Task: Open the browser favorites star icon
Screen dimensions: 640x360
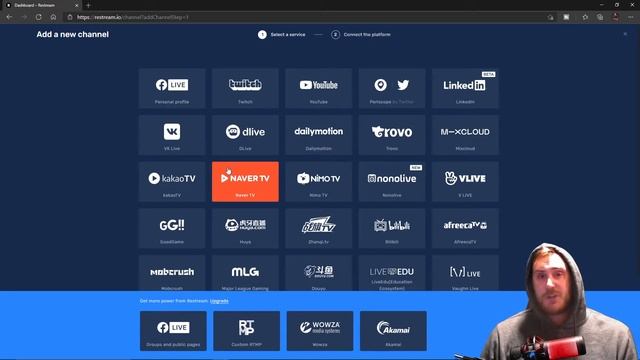Action: coord(585,17)
